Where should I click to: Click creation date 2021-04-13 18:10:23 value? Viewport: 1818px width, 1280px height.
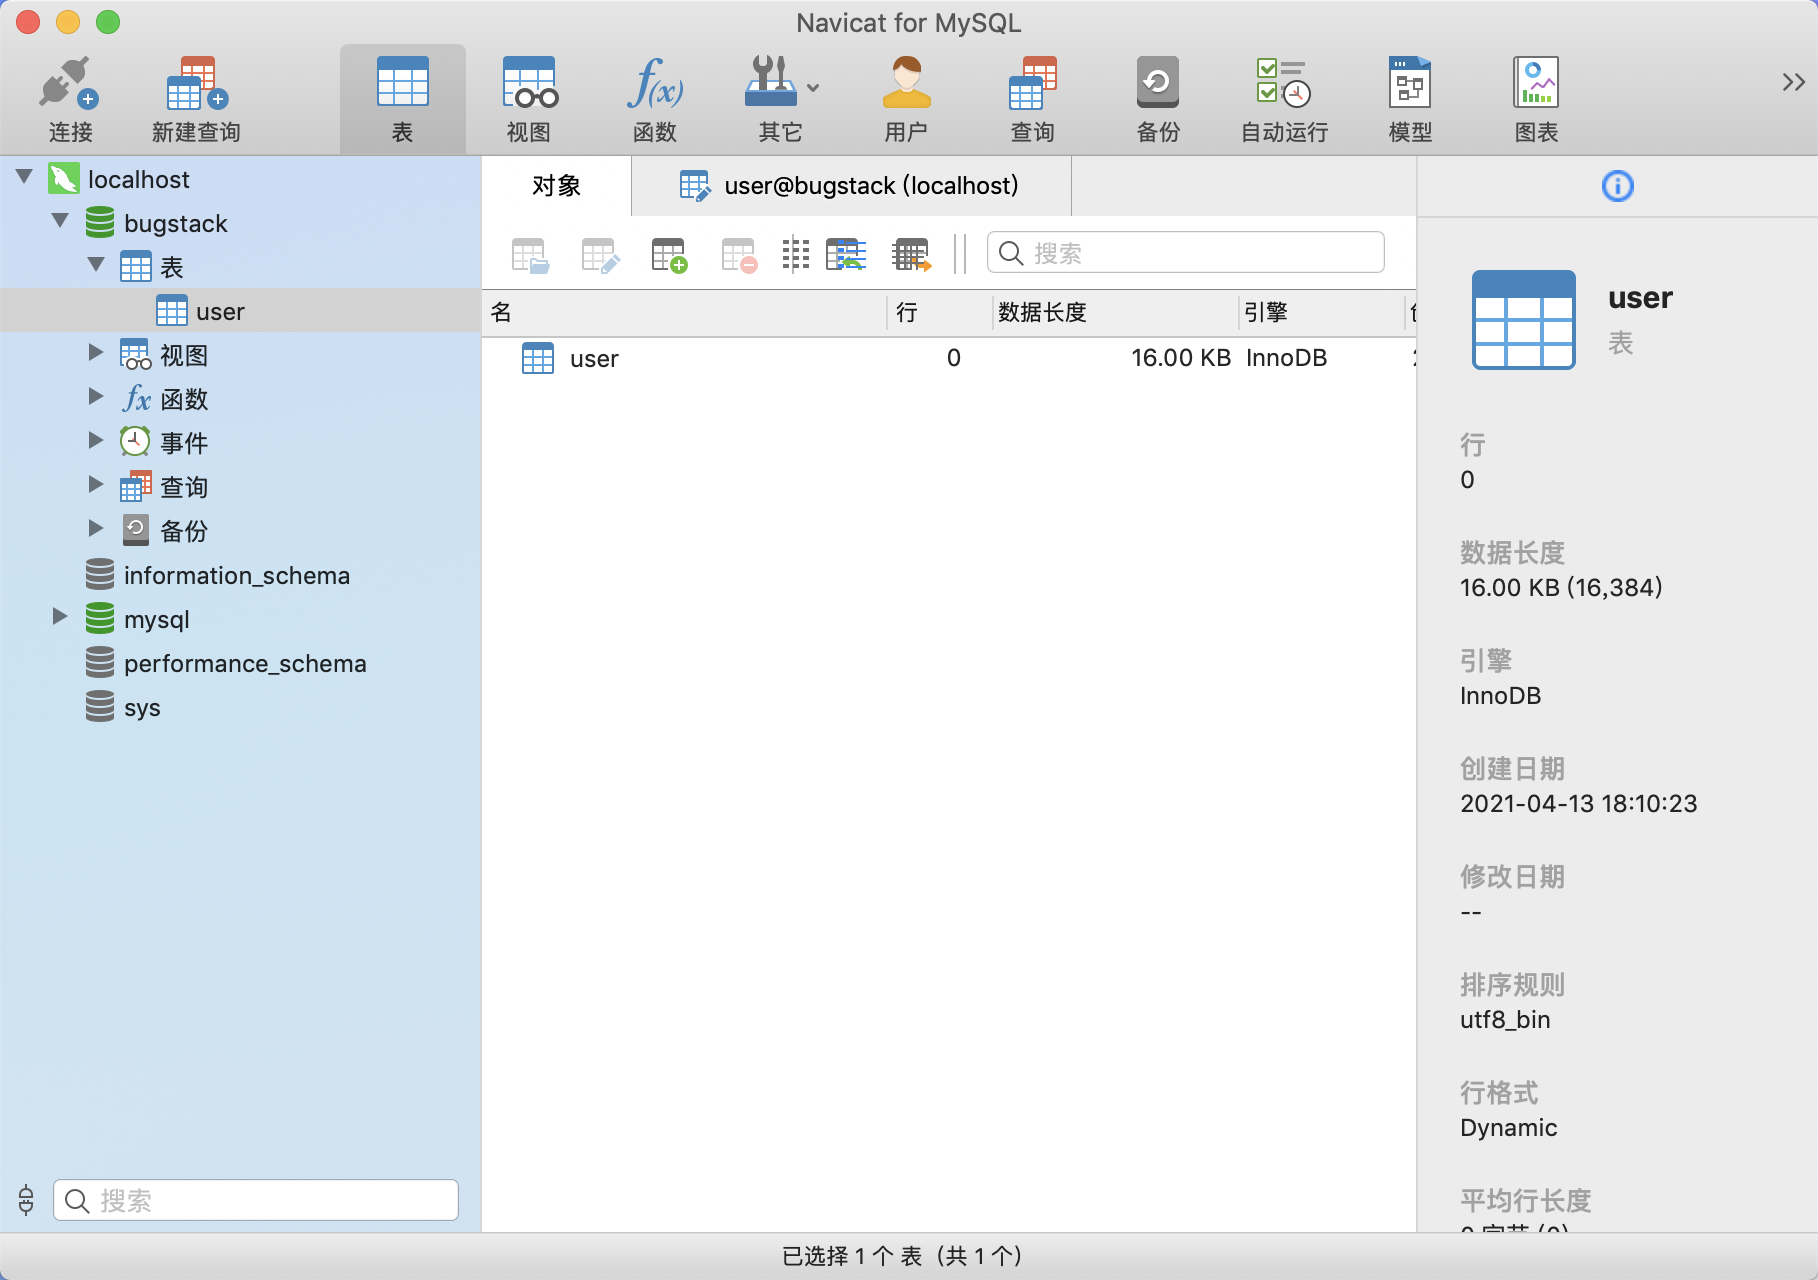click(x=1578, y=804)
